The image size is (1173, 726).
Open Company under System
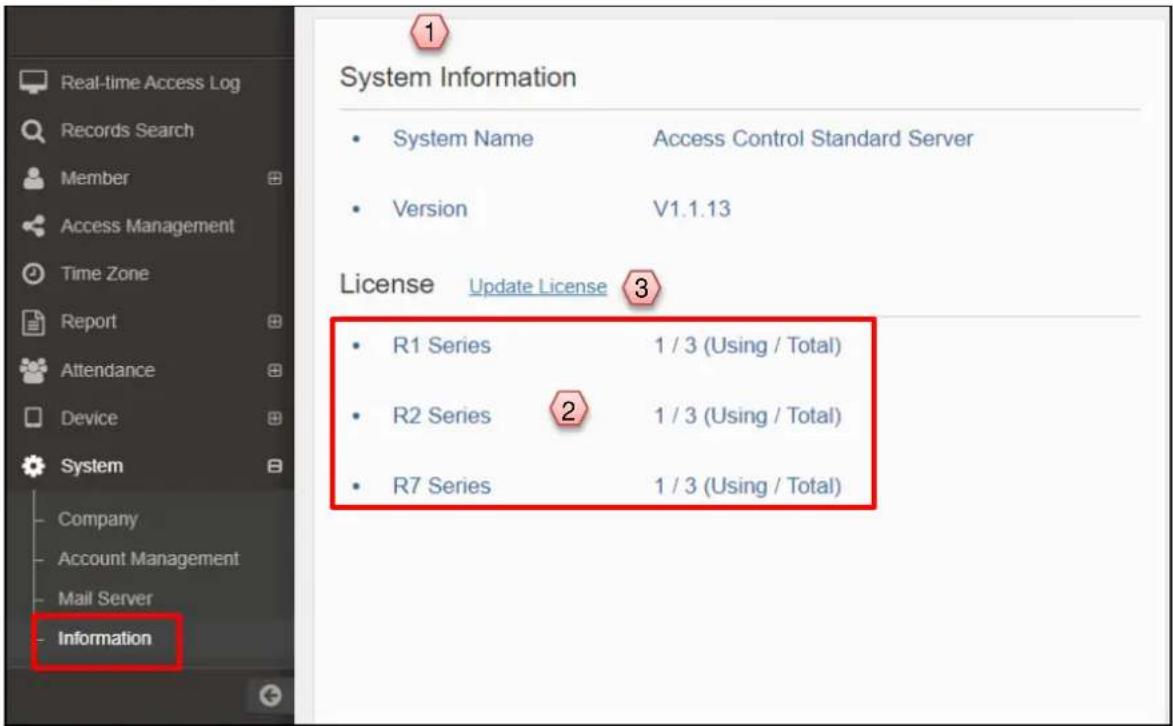[98, 519]
